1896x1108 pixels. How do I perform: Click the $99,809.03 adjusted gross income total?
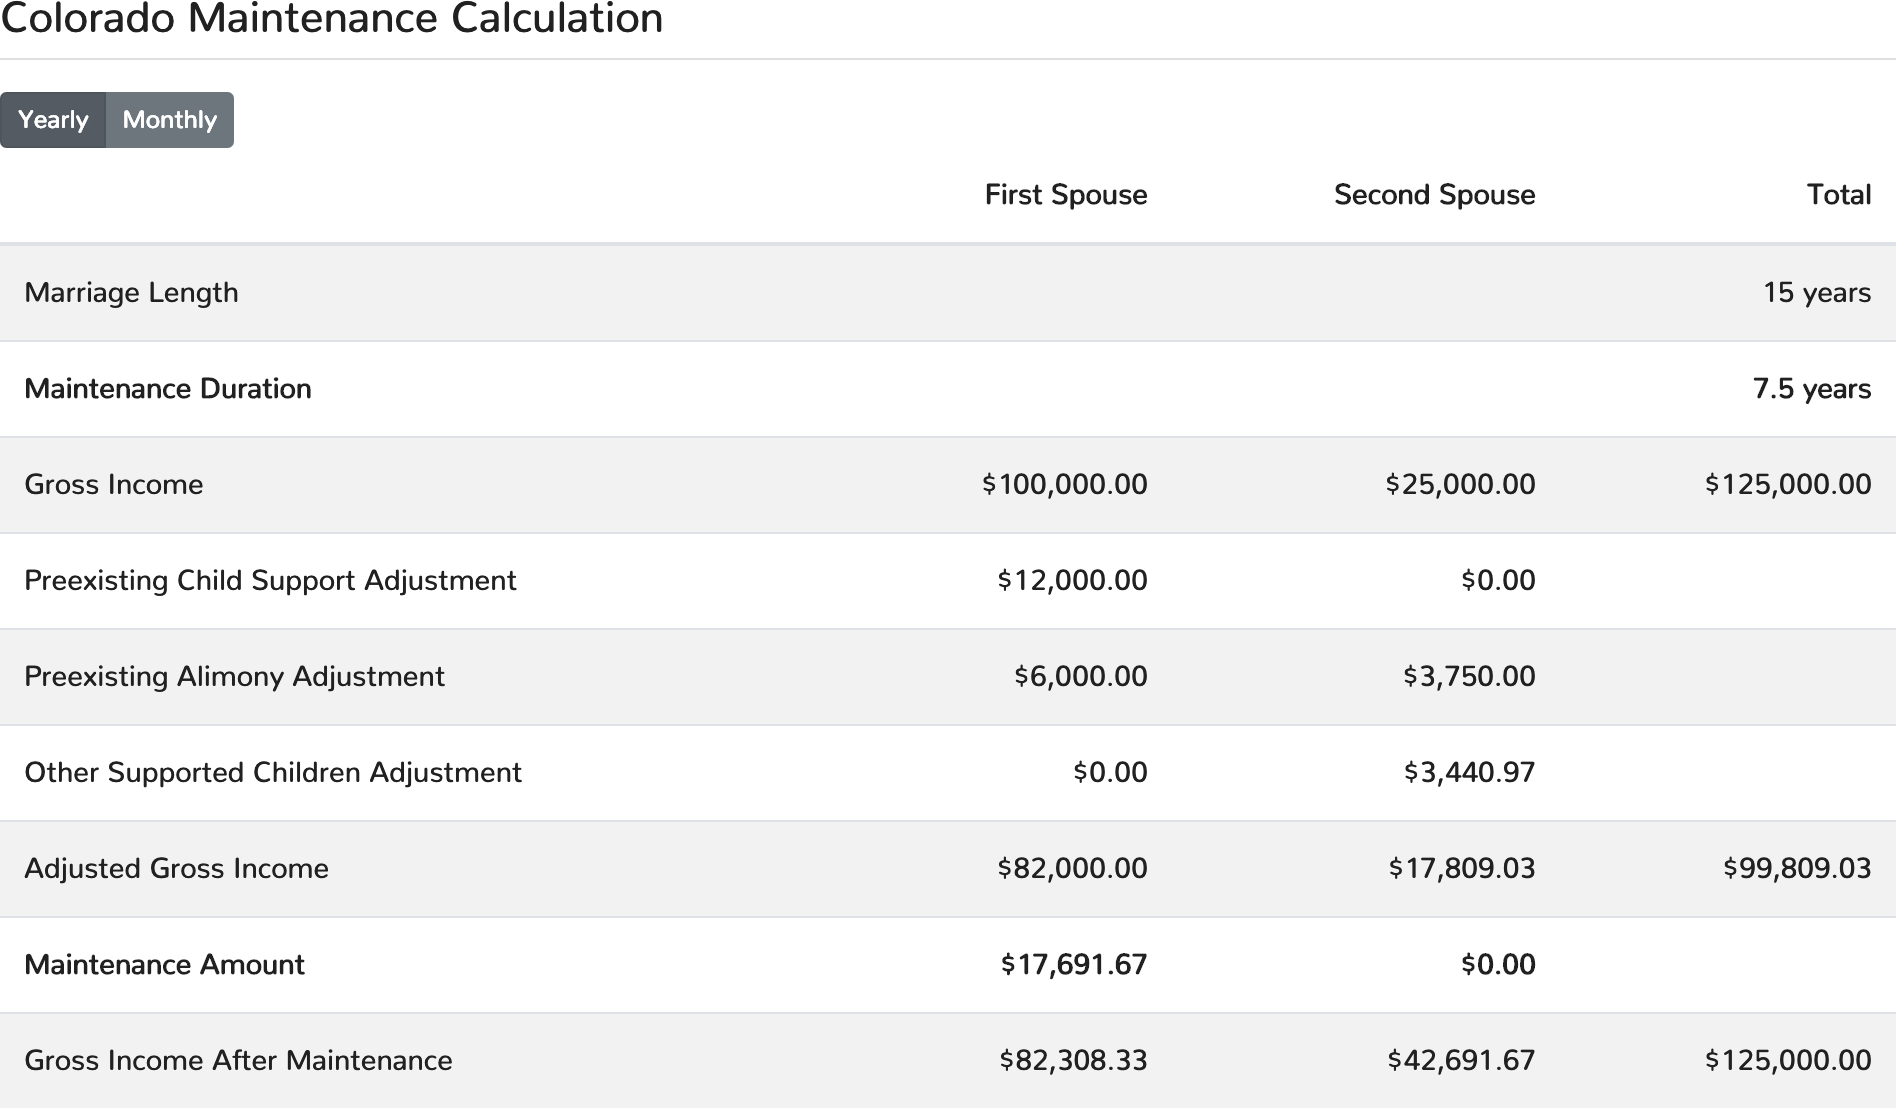(x=1796, y=869)
